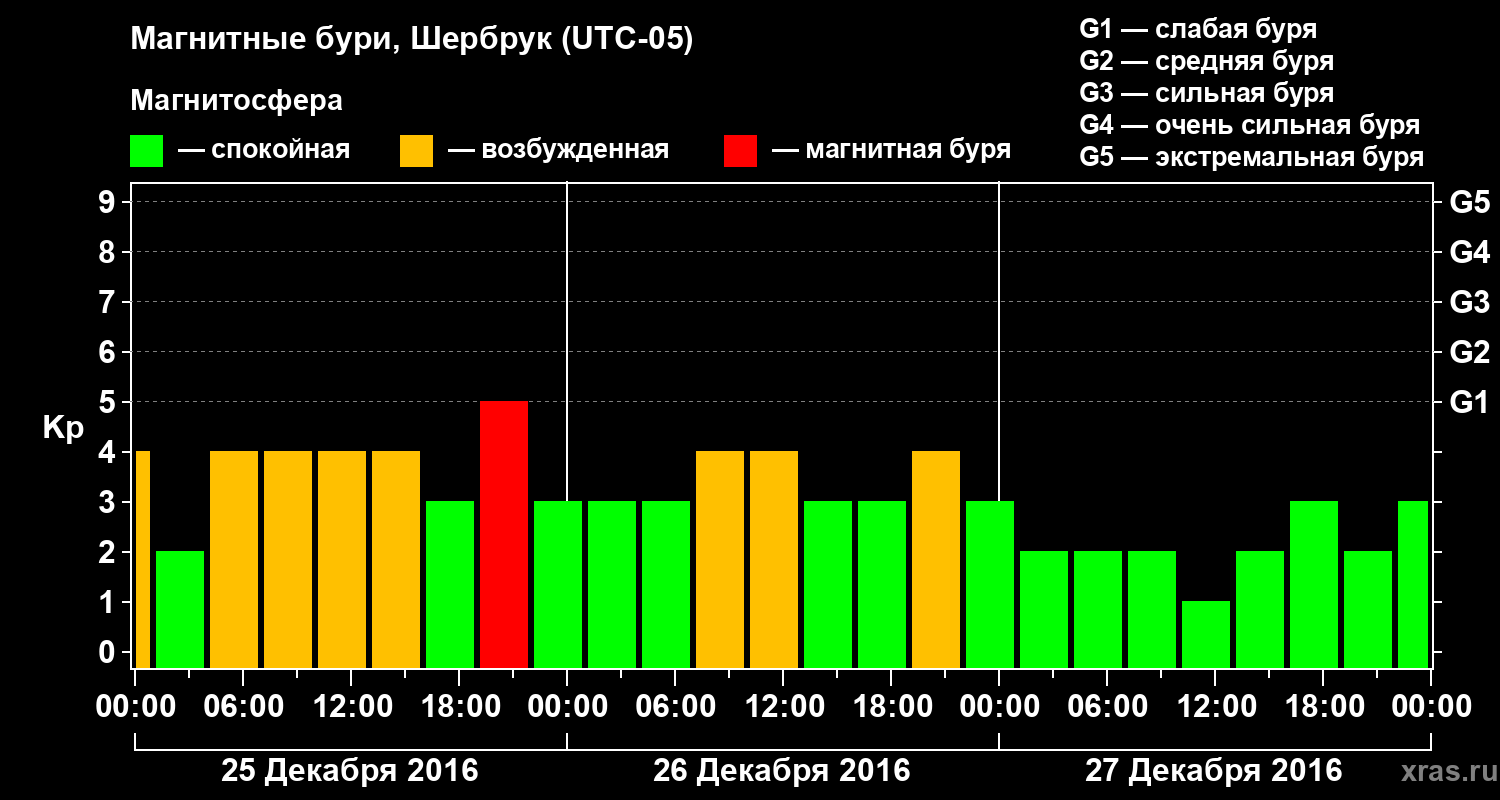Select the date label '27 Декабря 2016'
The image size is (1500, 800).
(x=1214, y=771)
